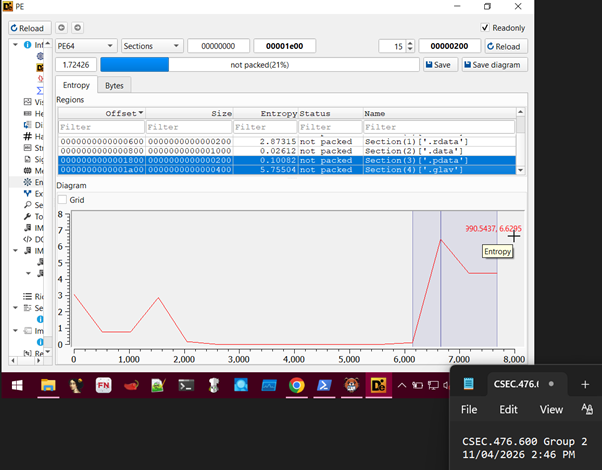The image size is (602, 470).
Task: Click the Save diagram button
Action: (x=494, y=65)
